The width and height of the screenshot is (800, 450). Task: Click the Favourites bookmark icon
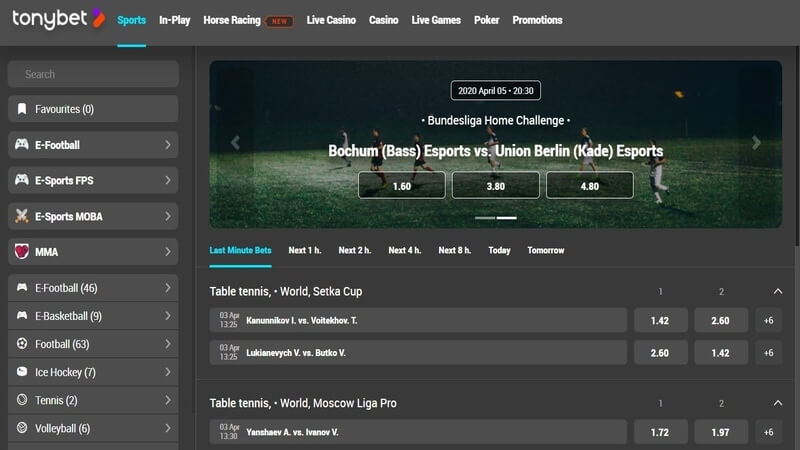[22, 109]
